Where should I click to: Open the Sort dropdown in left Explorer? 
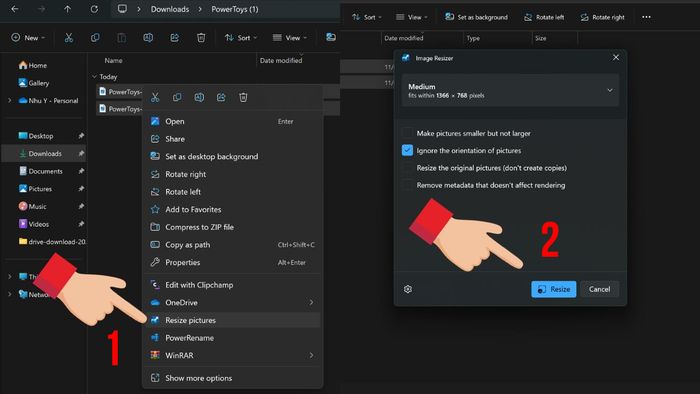(x=241, y=38)
